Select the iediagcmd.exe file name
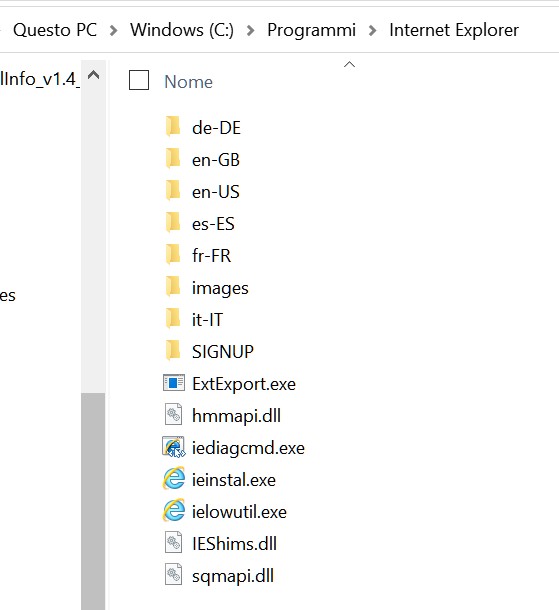Image resolution: width=559 pixels, height=610 pixels. (248, 448)
